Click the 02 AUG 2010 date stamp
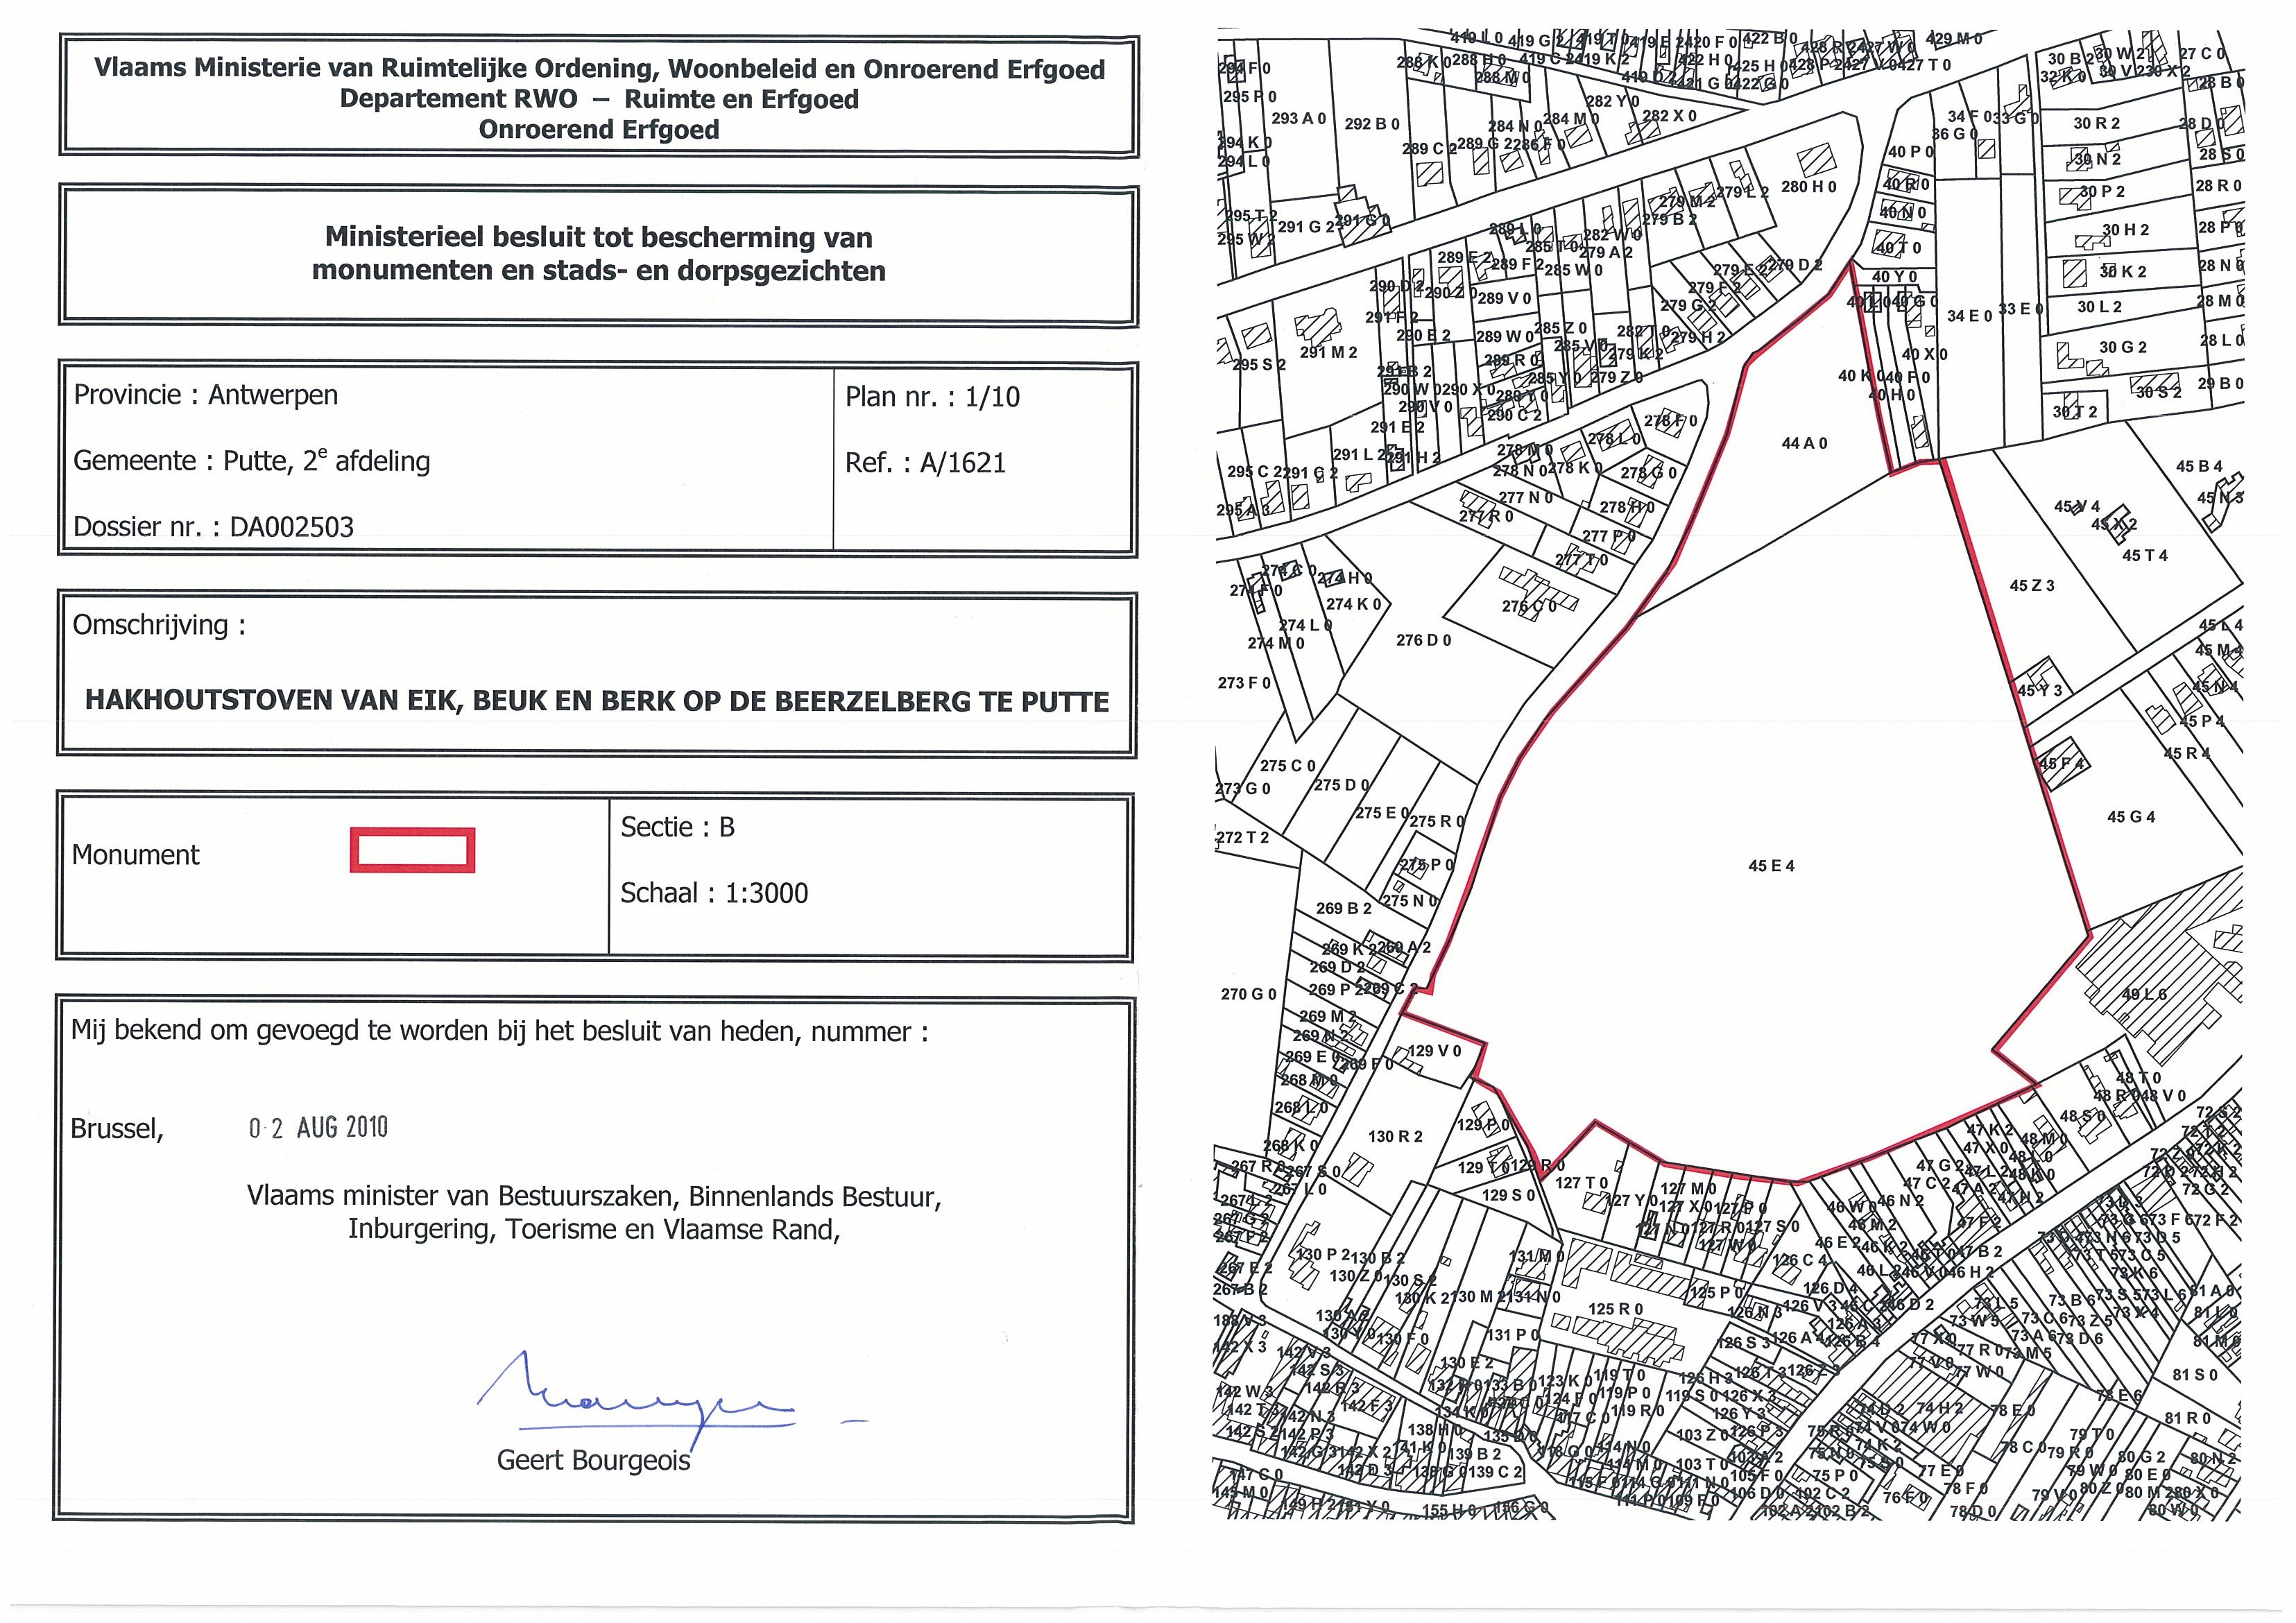The height and width of the screenshot is (1623, 2296). 318,1128
